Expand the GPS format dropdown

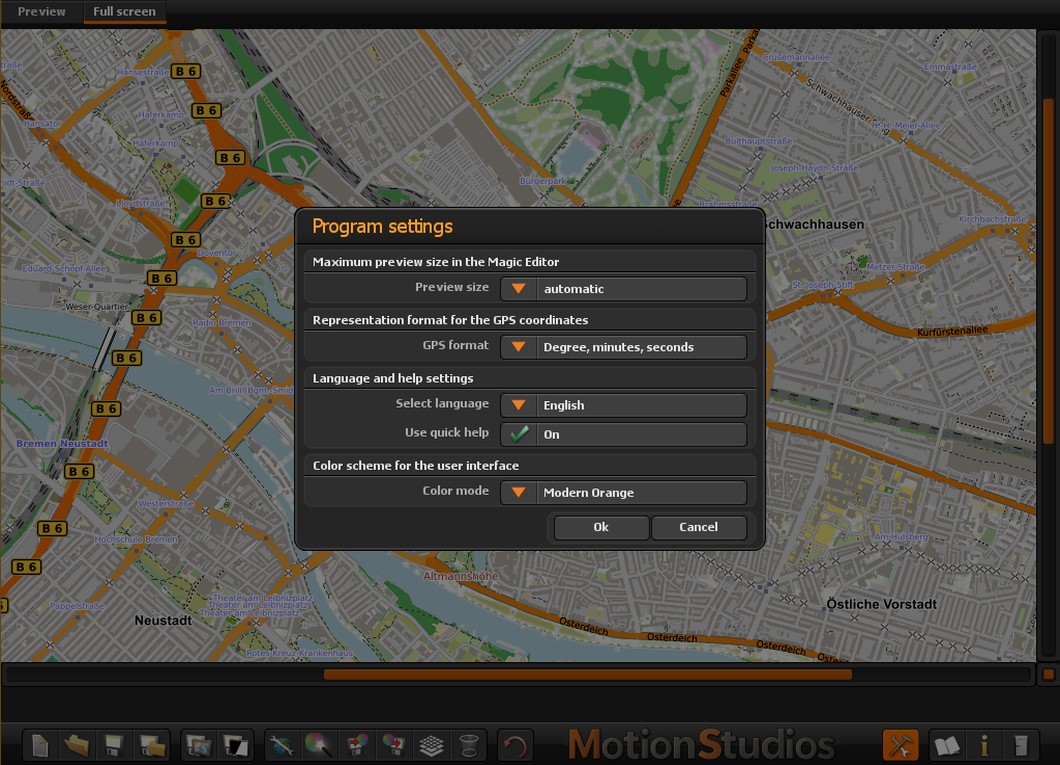(518, 347)
